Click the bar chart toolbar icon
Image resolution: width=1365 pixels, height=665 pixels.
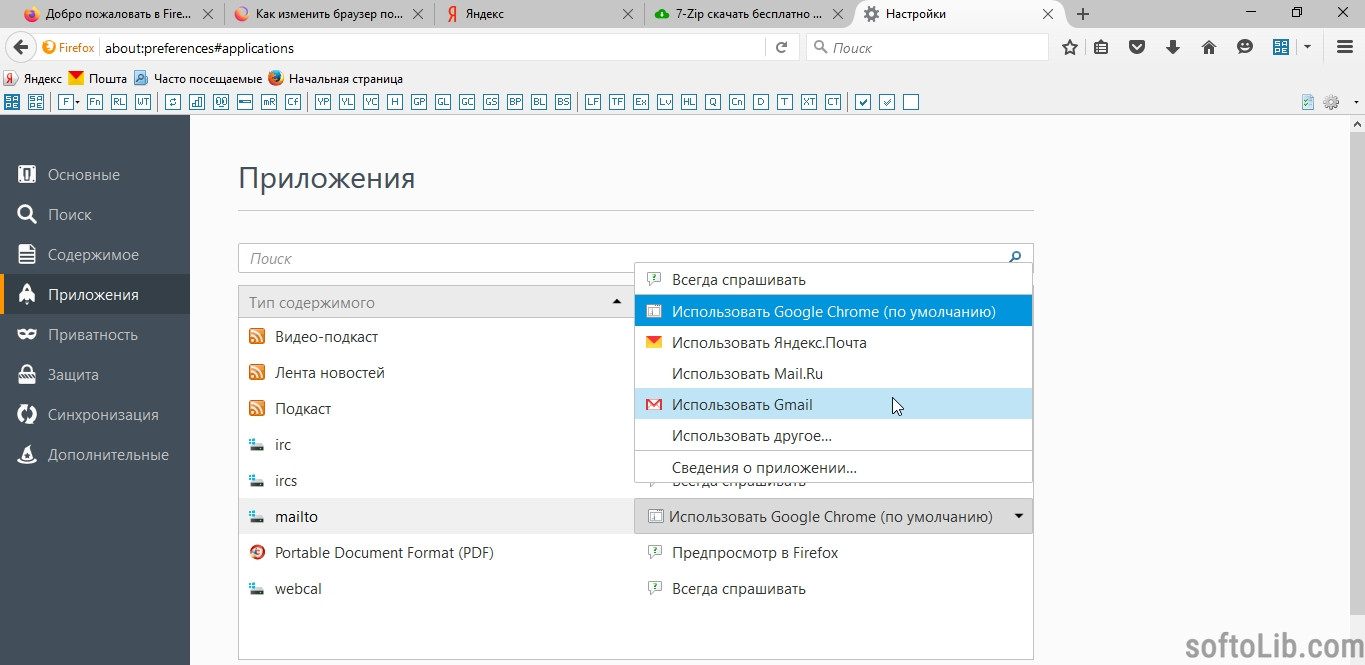[197, 102]
